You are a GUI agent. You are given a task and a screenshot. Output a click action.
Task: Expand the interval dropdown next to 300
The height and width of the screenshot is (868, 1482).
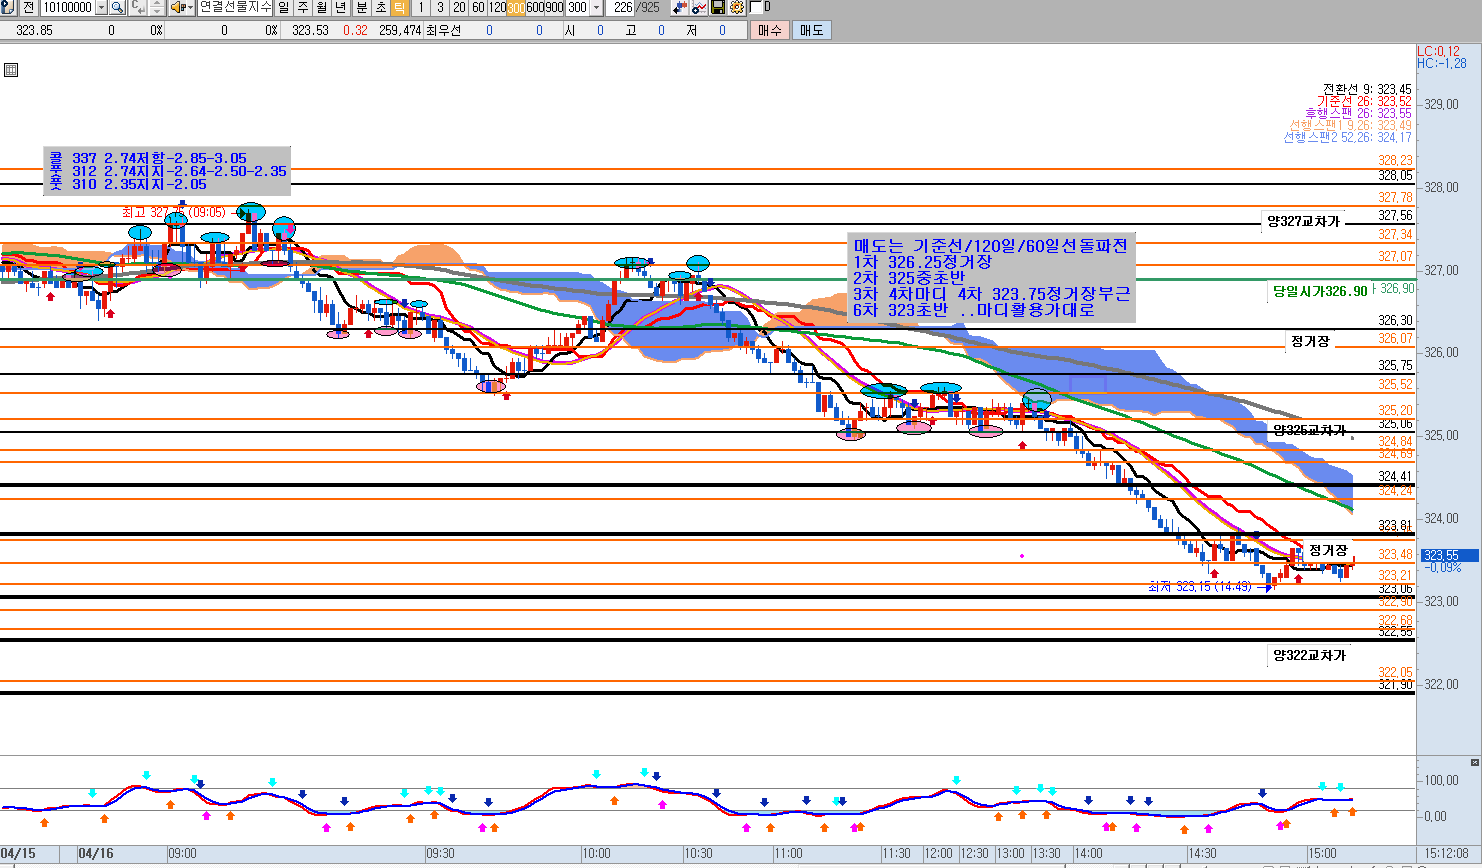coord(597,8)
